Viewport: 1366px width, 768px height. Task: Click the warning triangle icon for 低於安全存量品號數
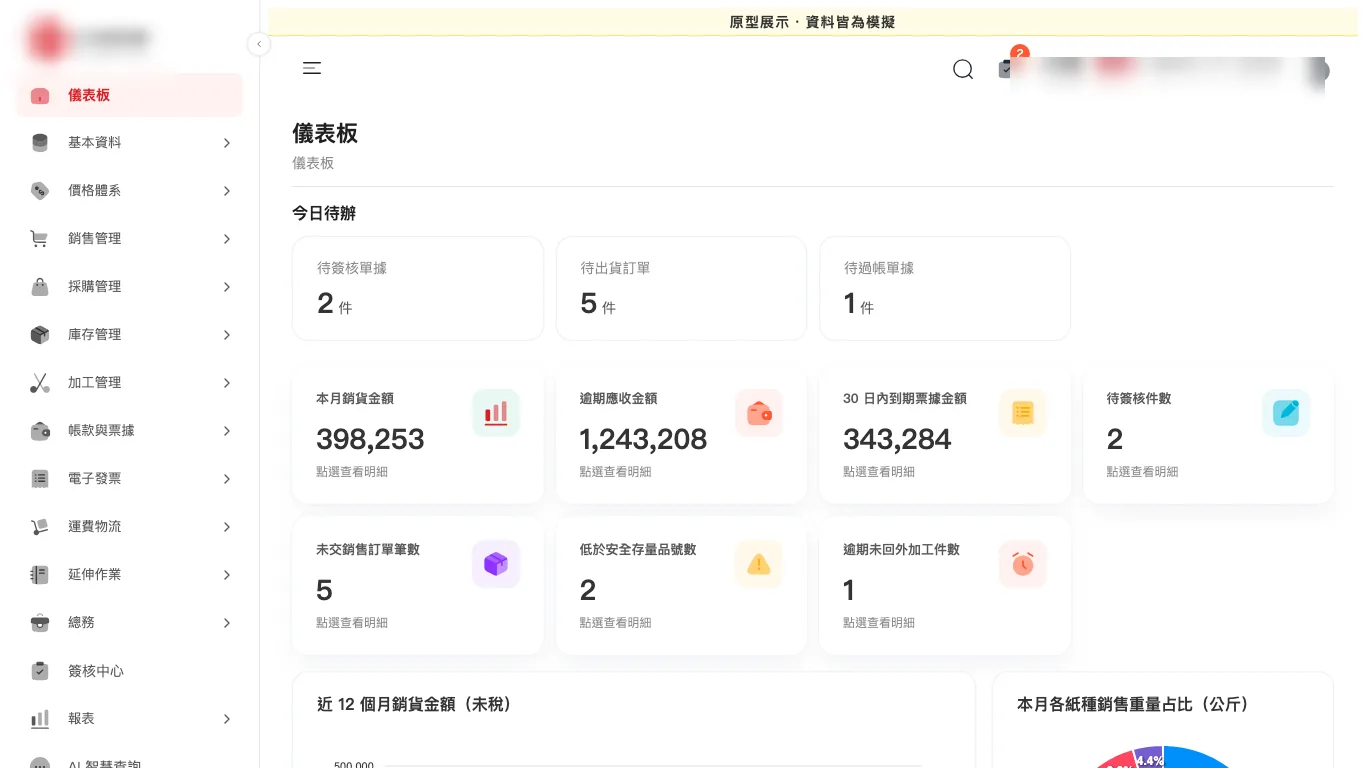click(x=759, y=564)
